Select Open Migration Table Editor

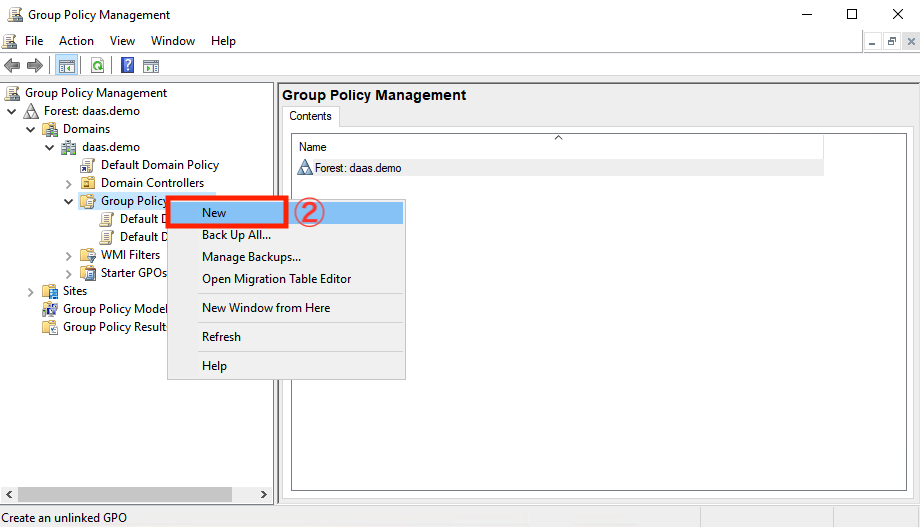point(286,279)
